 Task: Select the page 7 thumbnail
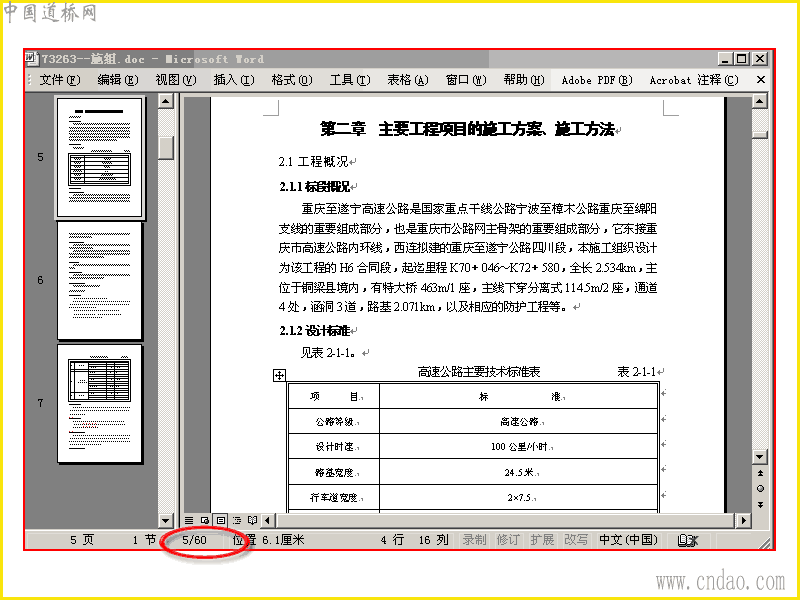point(99,404)
